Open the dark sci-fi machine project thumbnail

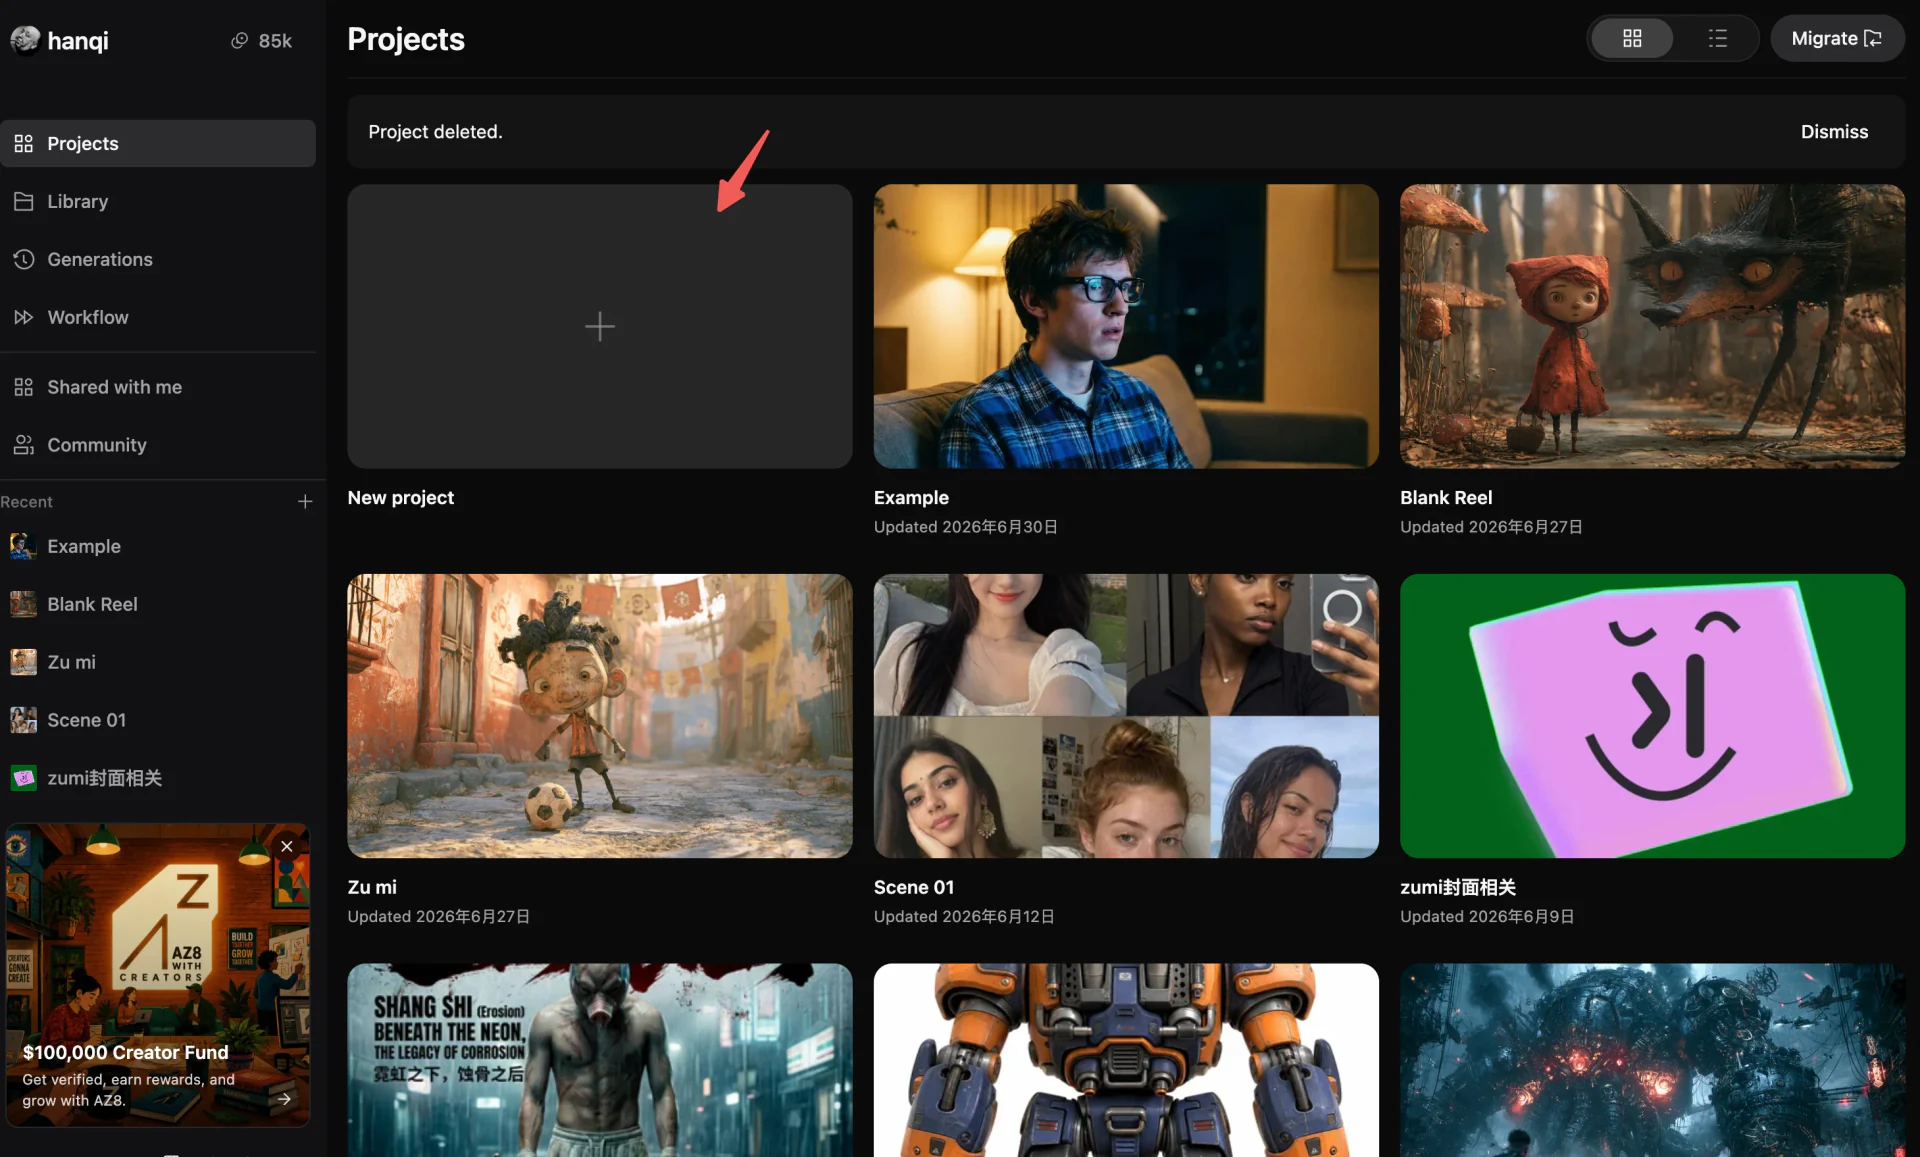(x=1652, y=1060)
